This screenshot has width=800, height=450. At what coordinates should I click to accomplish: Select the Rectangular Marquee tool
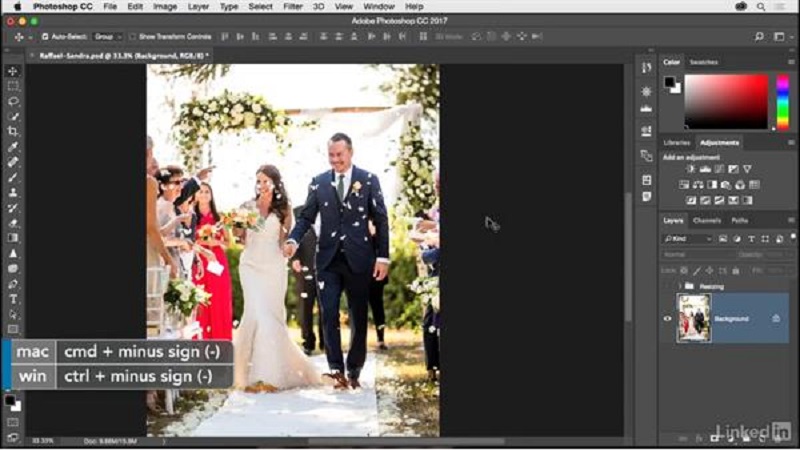[x=13, y=86]
